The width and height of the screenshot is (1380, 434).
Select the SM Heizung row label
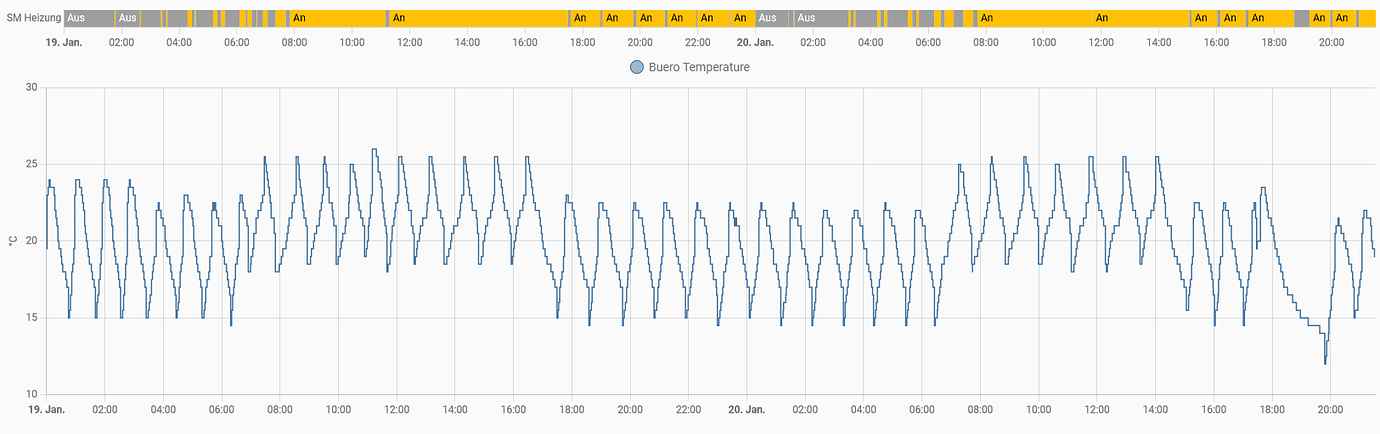33,18
